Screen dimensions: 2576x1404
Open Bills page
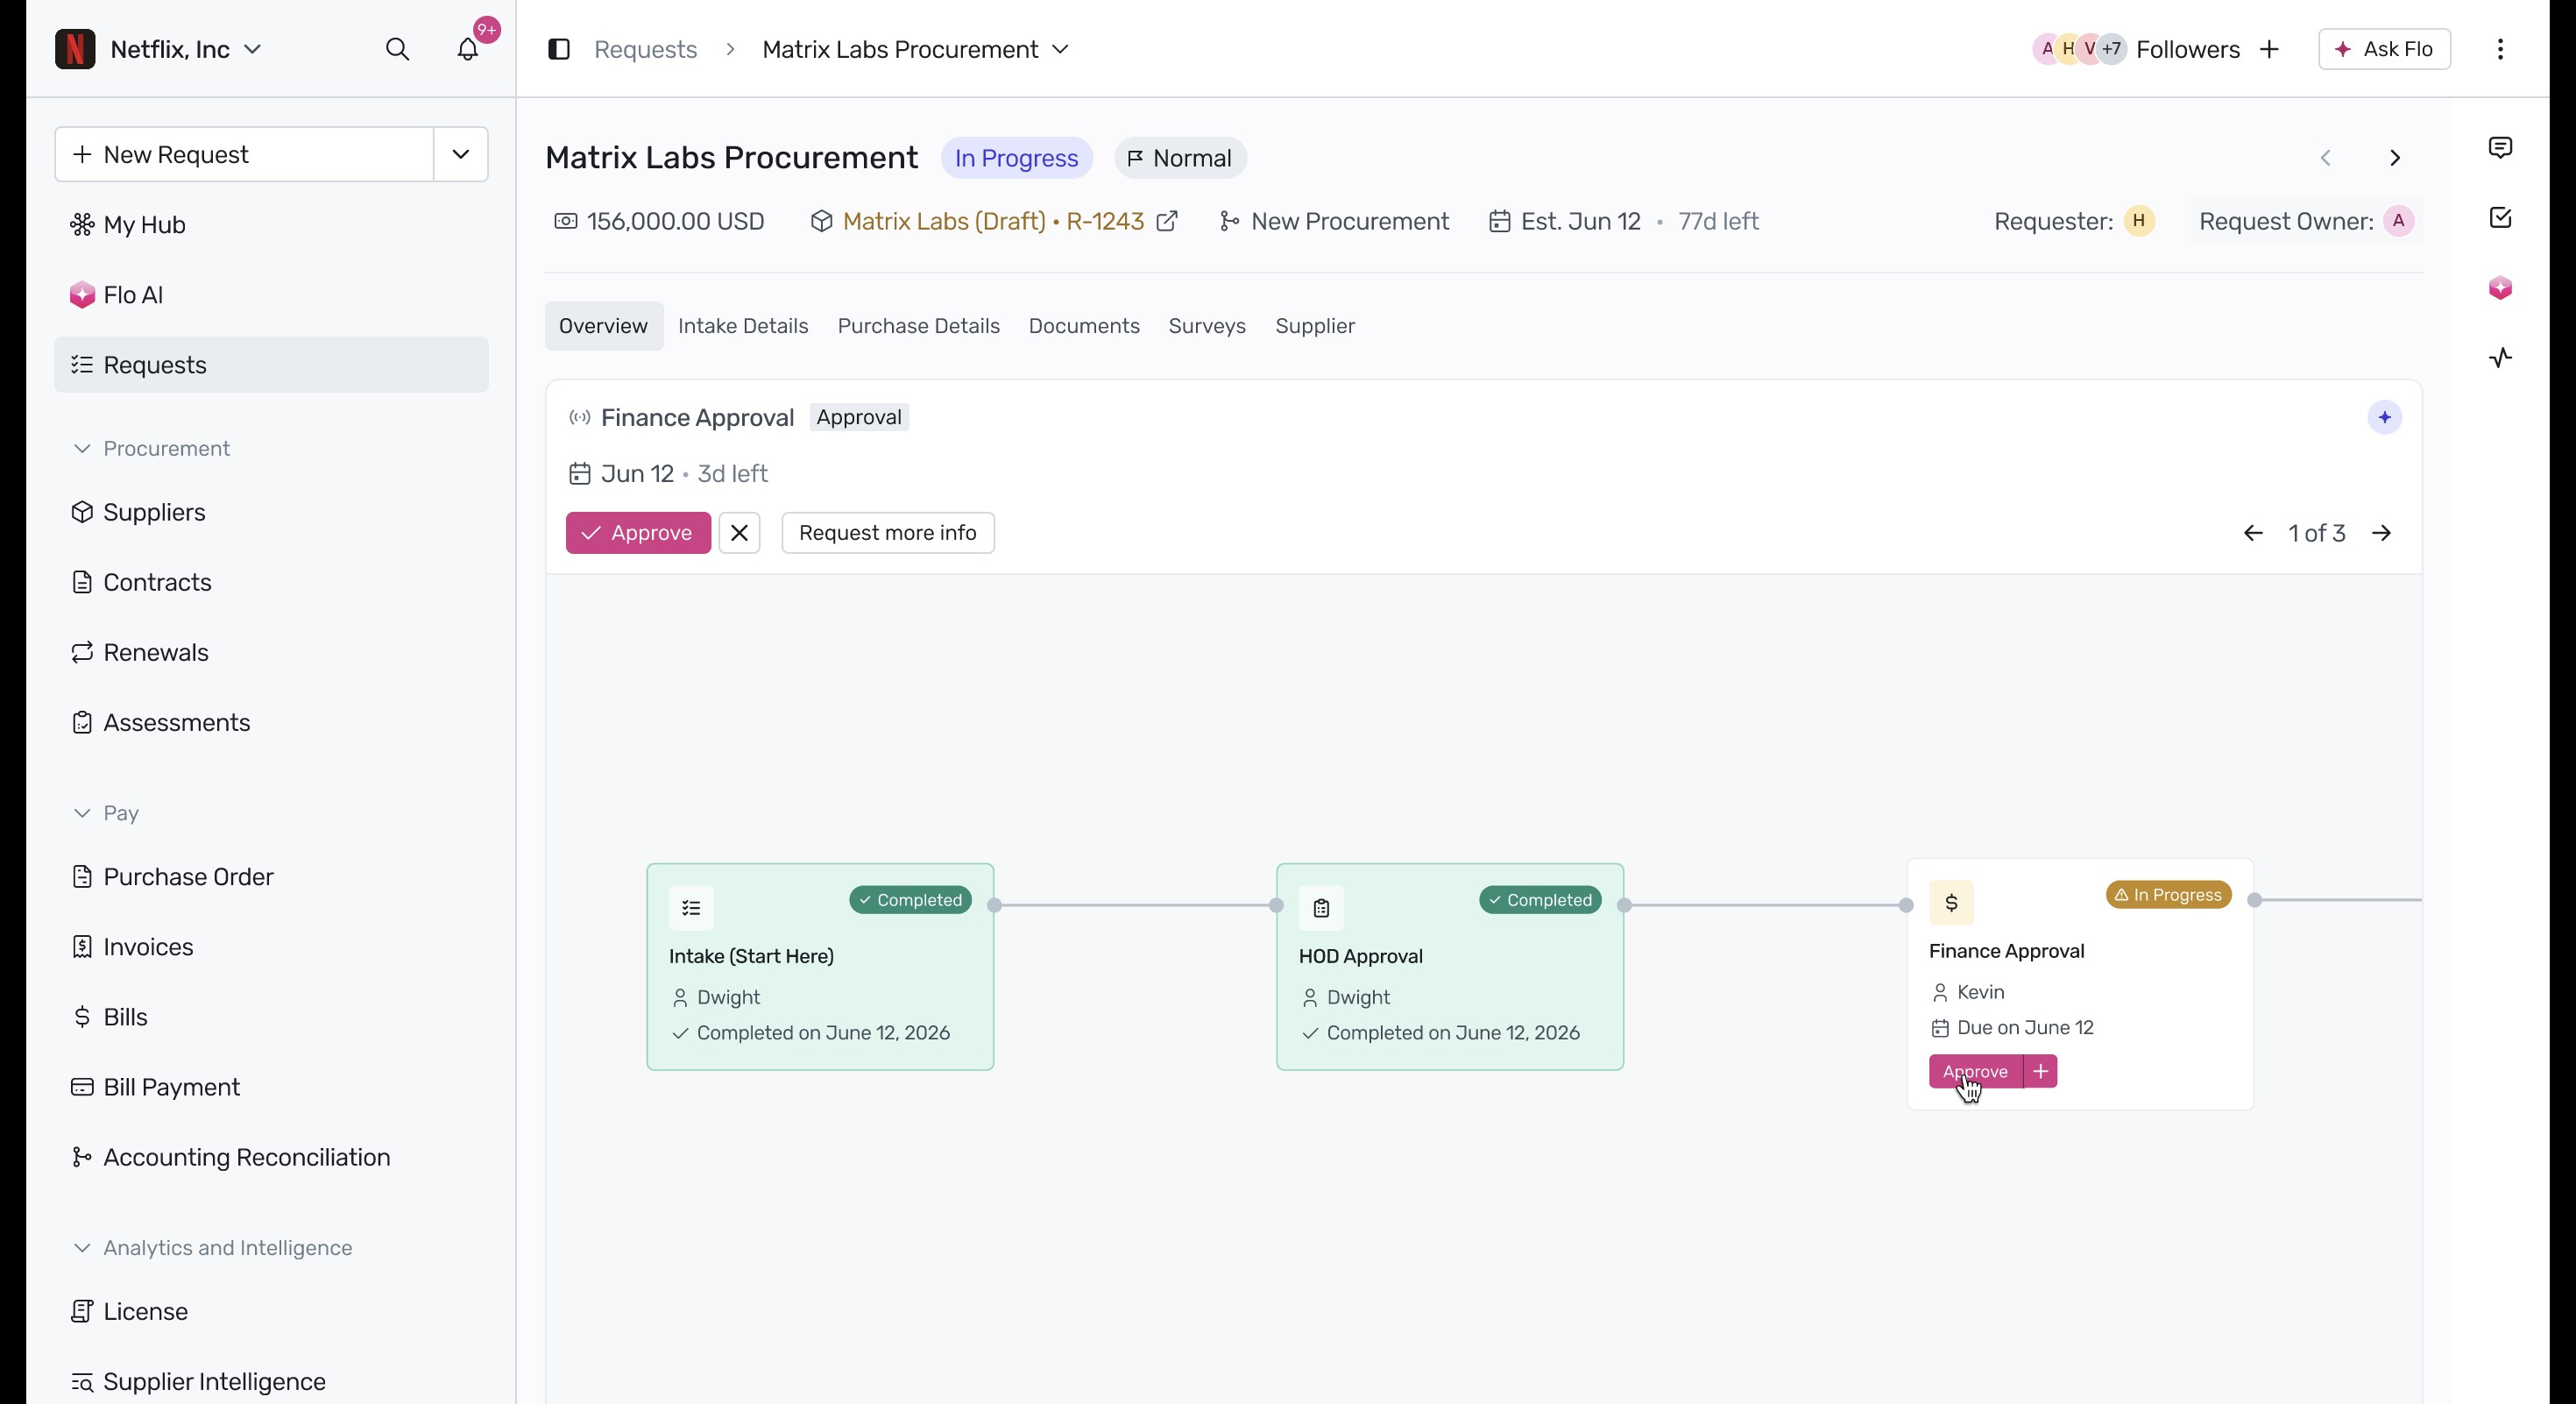(271, 1017)
